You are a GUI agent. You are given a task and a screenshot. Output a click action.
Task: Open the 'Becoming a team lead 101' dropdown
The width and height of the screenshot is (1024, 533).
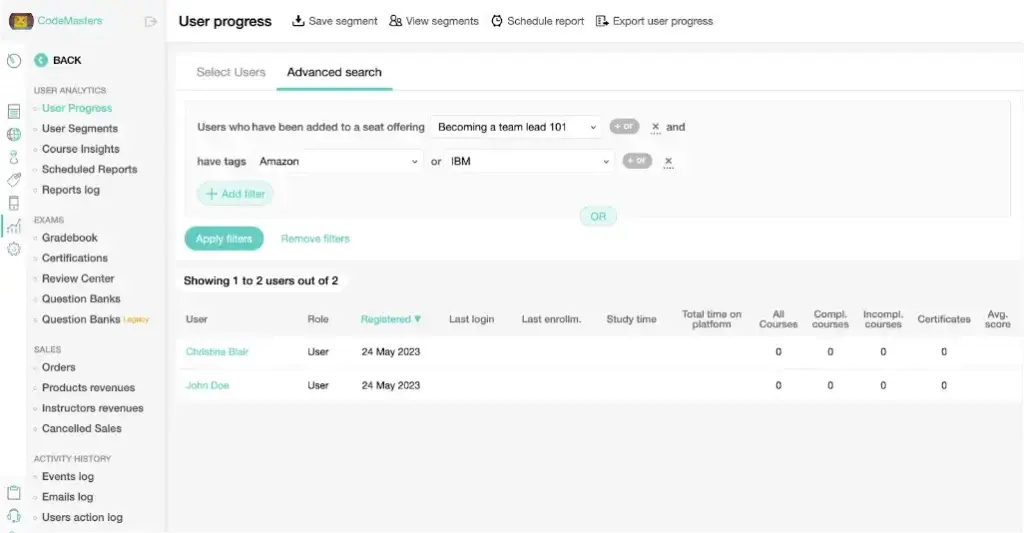coord(515,127)
